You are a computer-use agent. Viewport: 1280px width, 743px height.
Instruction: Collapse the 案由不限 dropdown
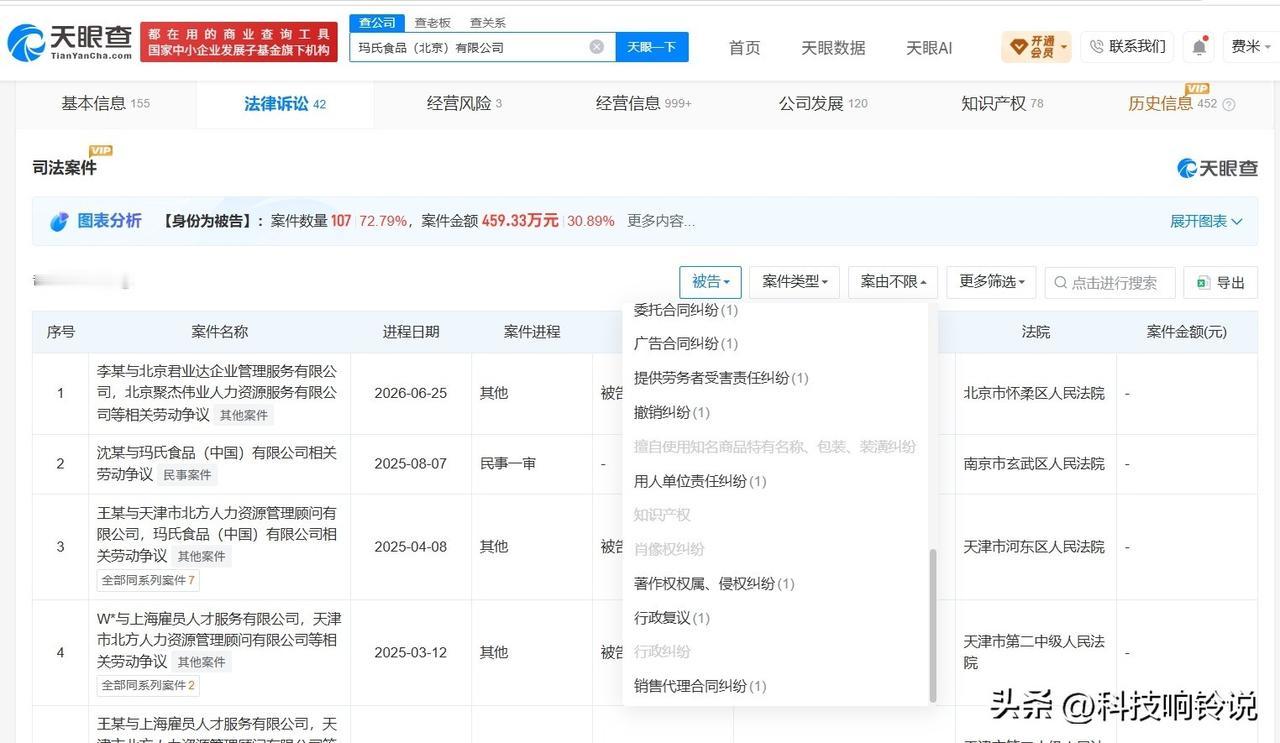(893, 282)
